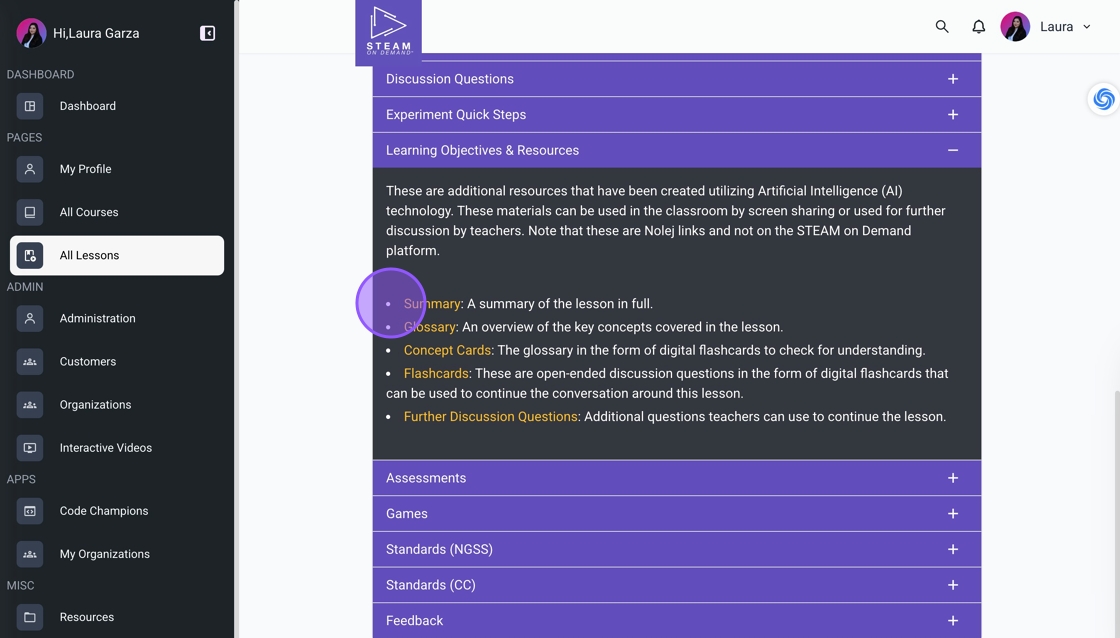Collapse Learning Objectives & Resources section
The image size is (1120, 638).
(x=952, y=150)
